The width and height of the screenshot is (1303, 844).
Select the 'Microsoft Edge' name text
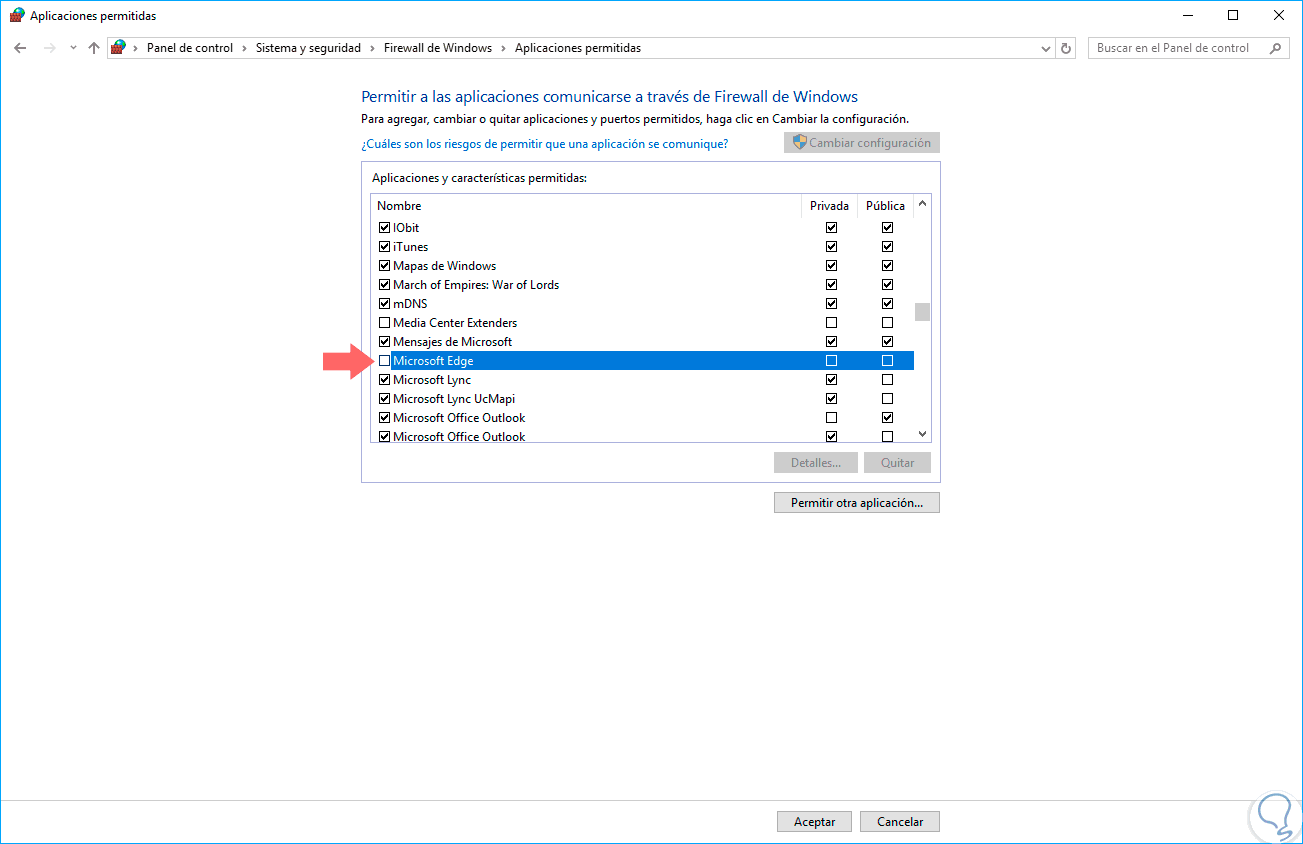[433, 361]
